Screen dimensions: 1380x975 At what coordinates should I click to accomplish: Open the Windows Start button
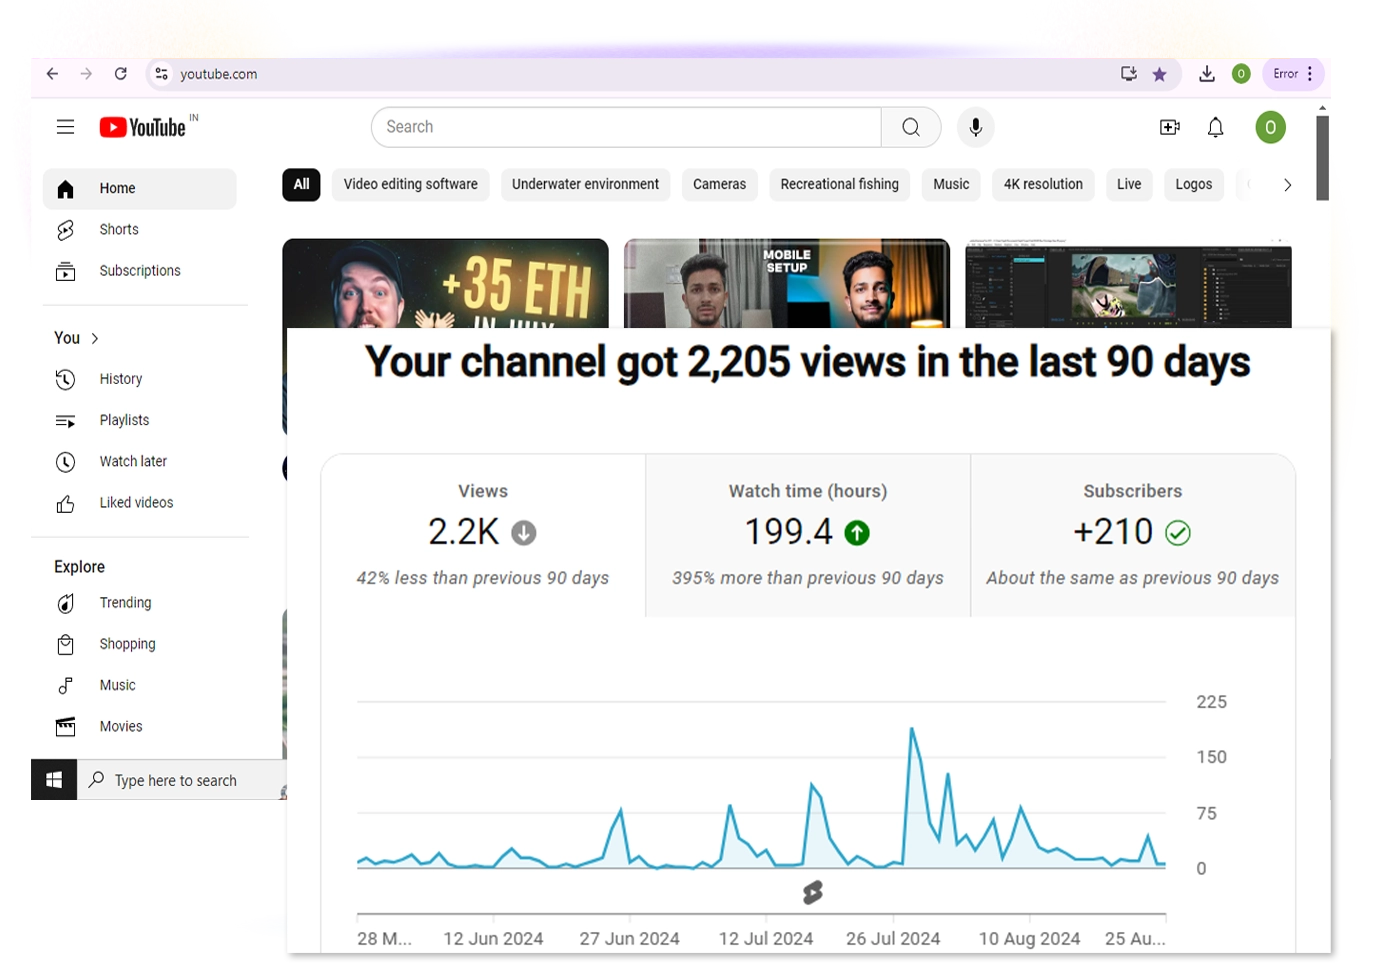(54, 780)
